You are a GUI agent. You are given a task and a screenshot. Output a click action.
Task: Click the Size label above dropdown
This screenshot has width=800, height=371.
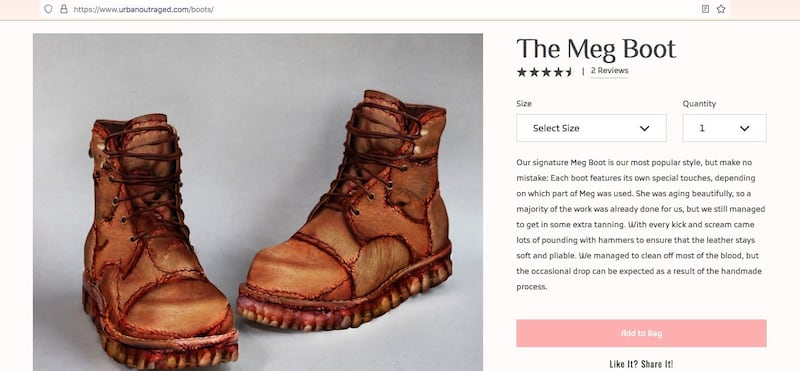[x=524, y=104]
